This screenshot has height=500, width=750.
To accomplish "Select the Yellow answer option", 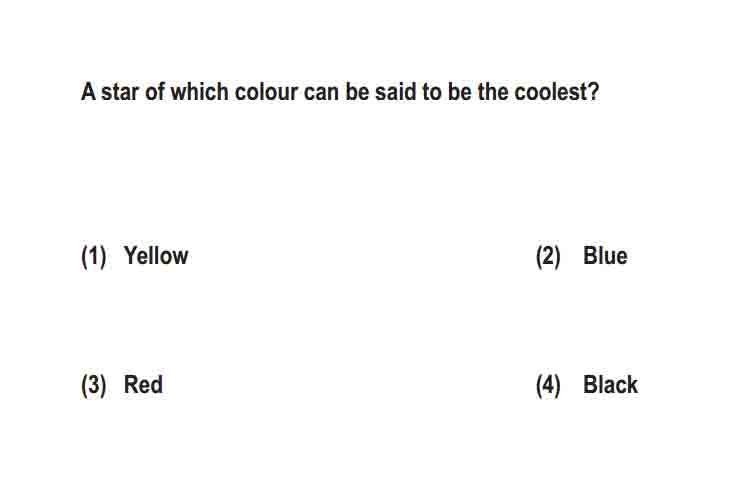I will coord(156,256).
